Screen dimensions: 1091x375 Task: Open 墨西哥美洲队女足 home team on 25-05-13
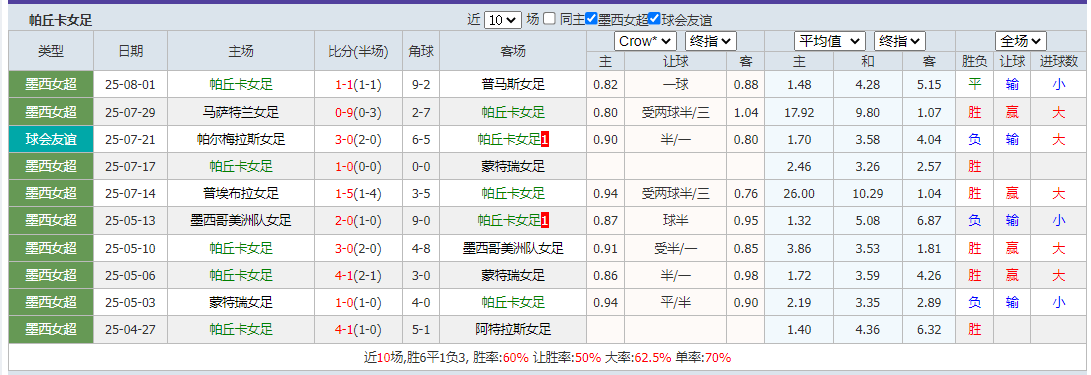(241, 221)
